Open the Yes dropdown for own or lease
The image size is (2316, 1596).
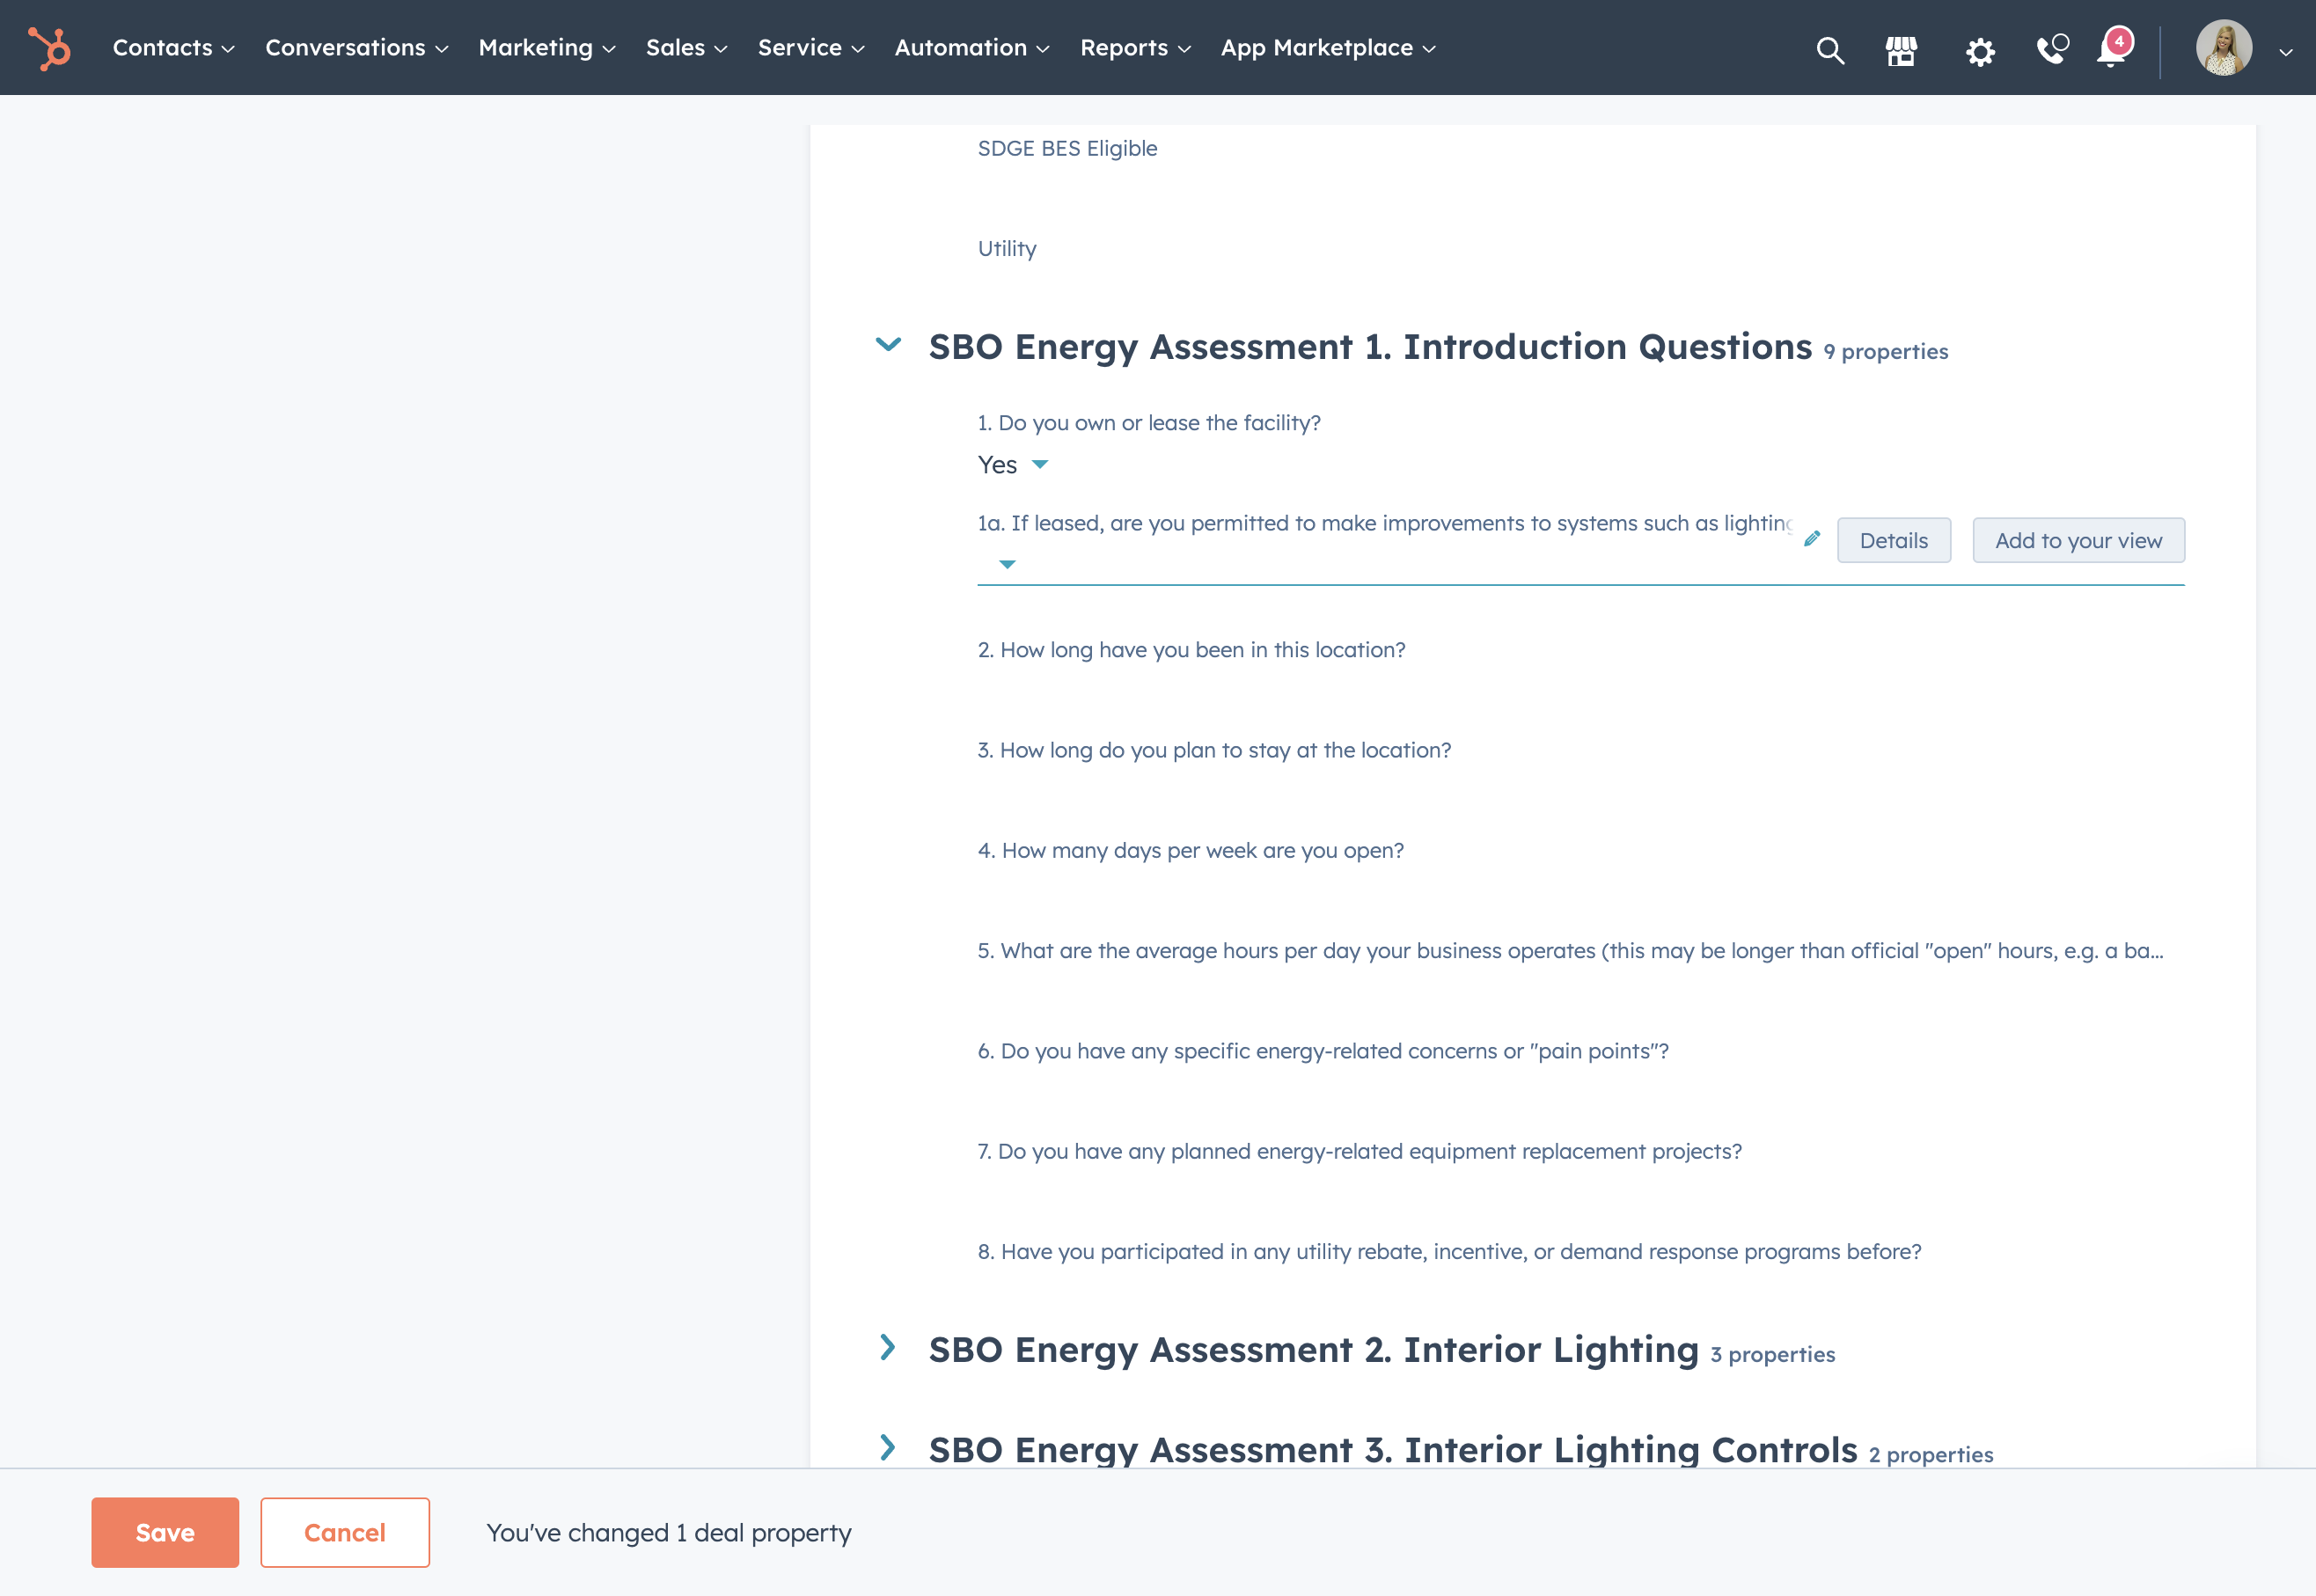1013,465
